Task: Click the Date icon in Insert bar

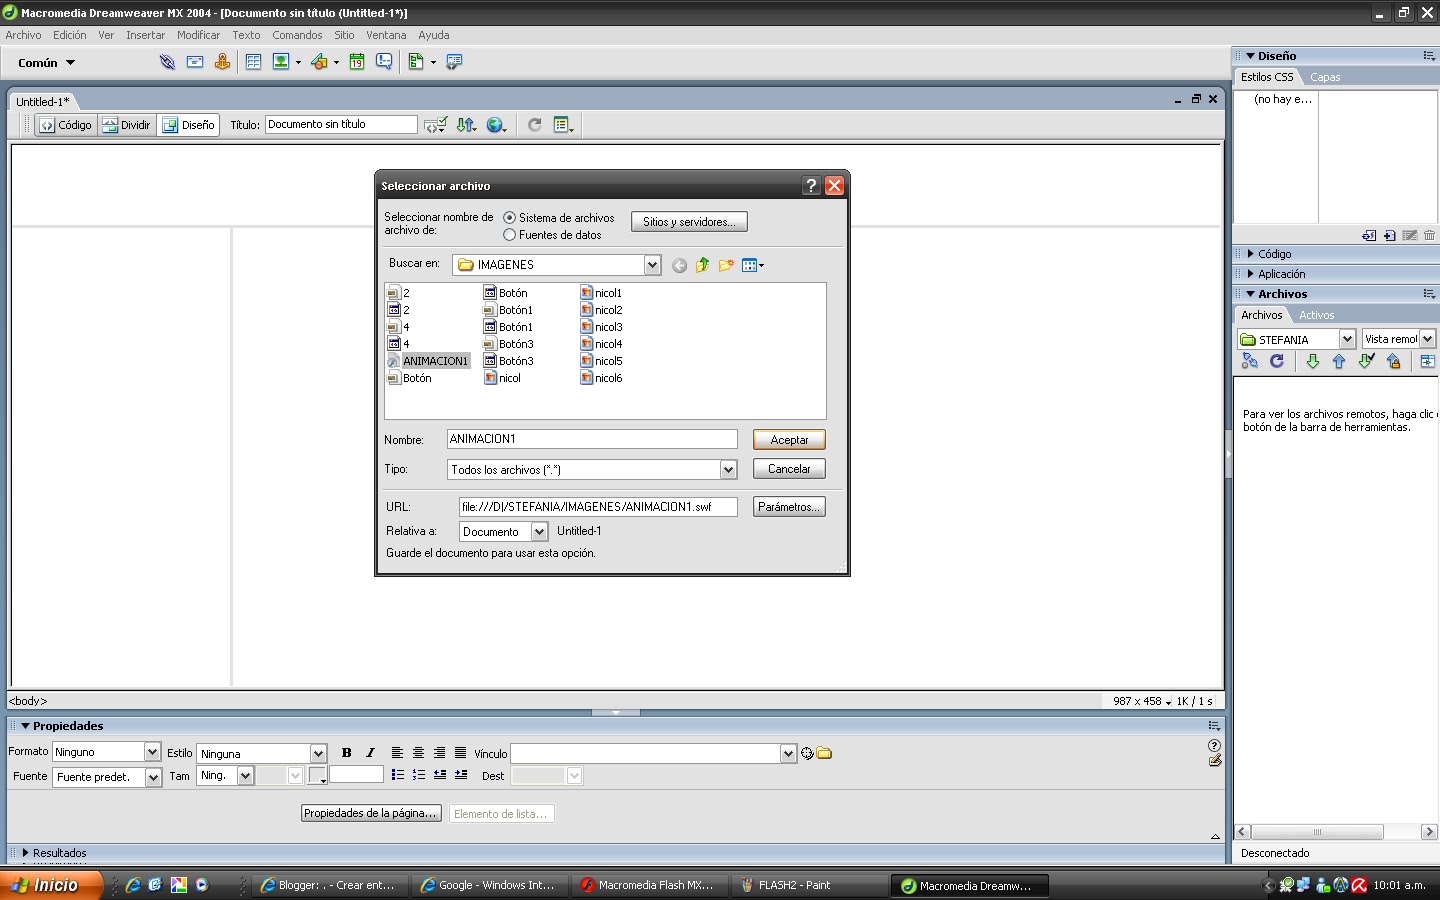Action: point(357,62)
